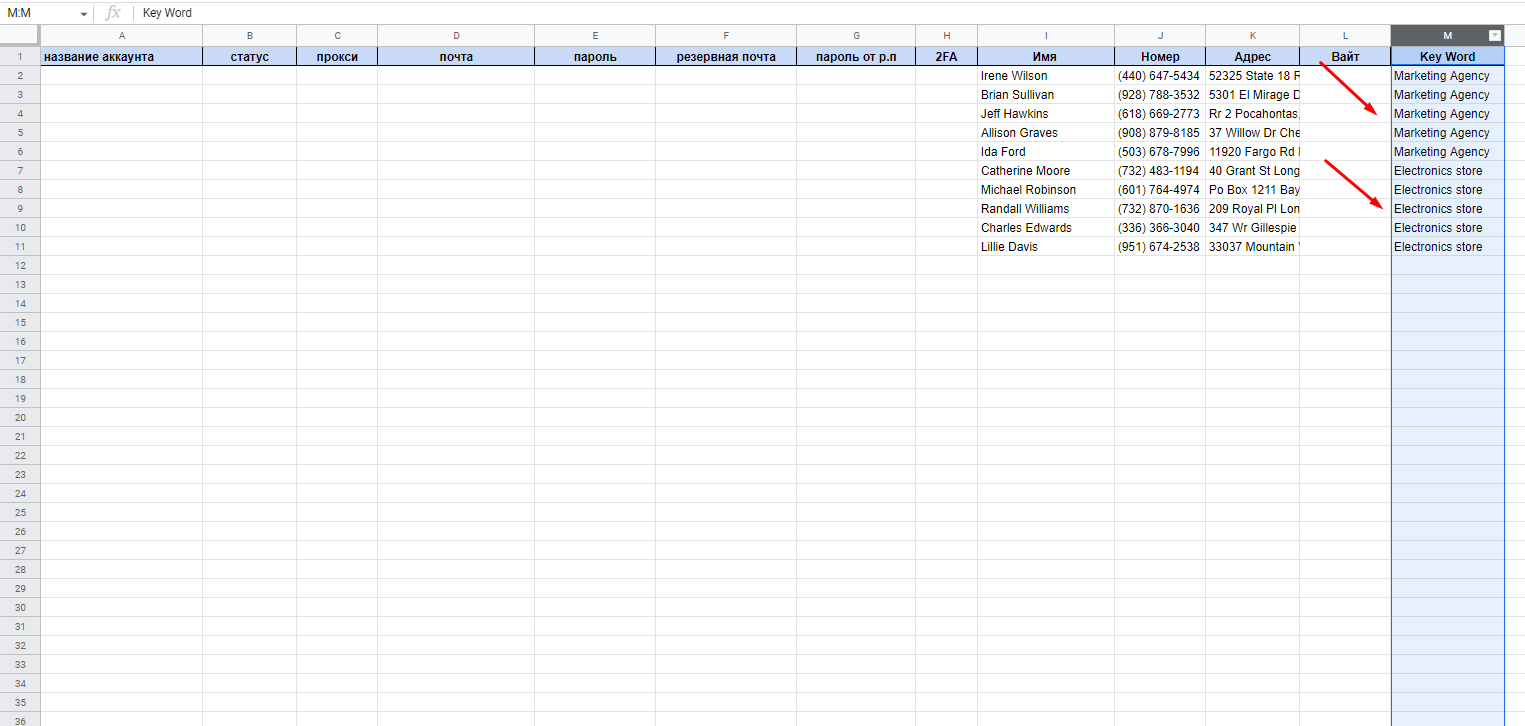
Task: Select the cell with Charles Edwards
Action: tap(1046, 228)
